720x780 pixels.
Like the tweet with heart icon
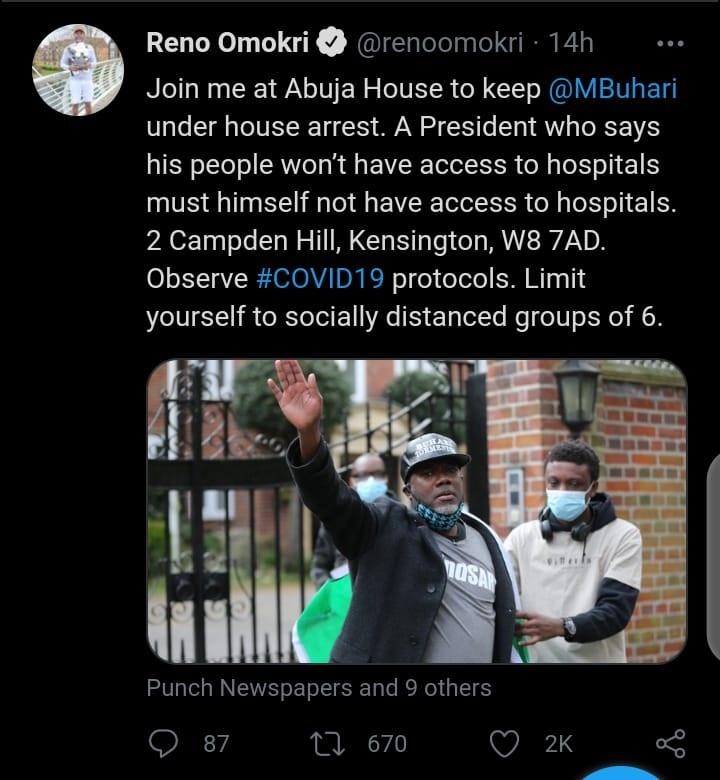508,743
